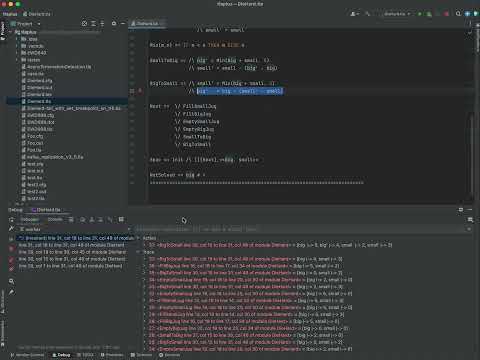The width and height of the screenshot is (480, 360).
Task: Rerun the debug session
Action: click(x=12, y=220)
